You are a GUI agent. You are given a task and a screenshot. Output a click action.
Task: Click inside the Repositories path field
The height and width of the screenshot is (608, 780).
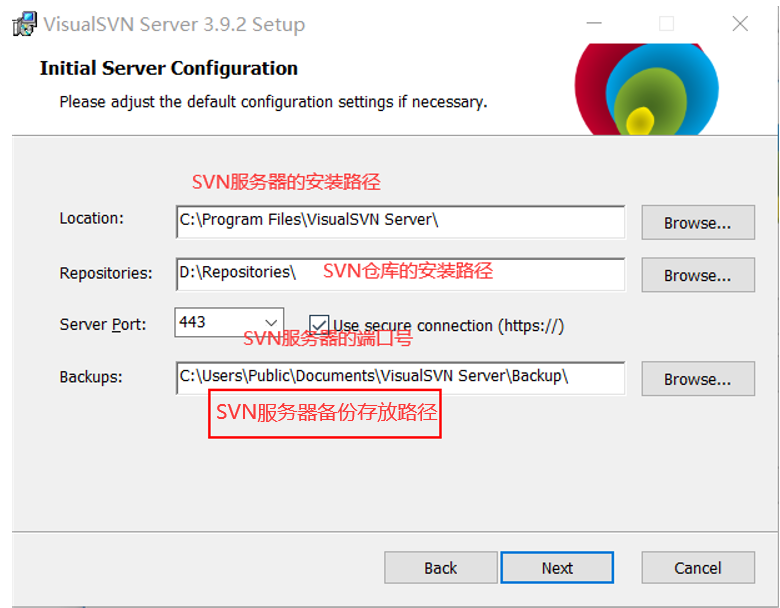pos(400,274)
